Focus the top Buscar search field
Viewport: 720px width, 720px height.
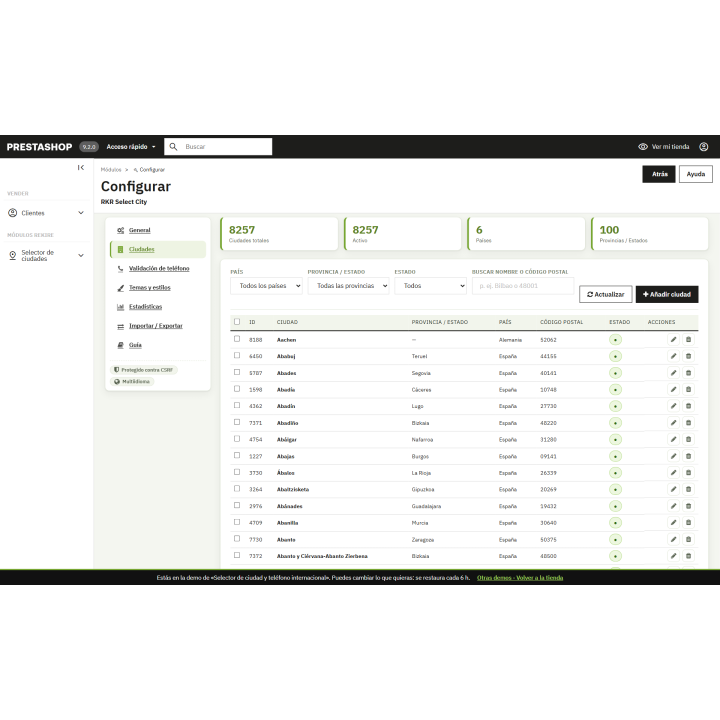point(218,146)
